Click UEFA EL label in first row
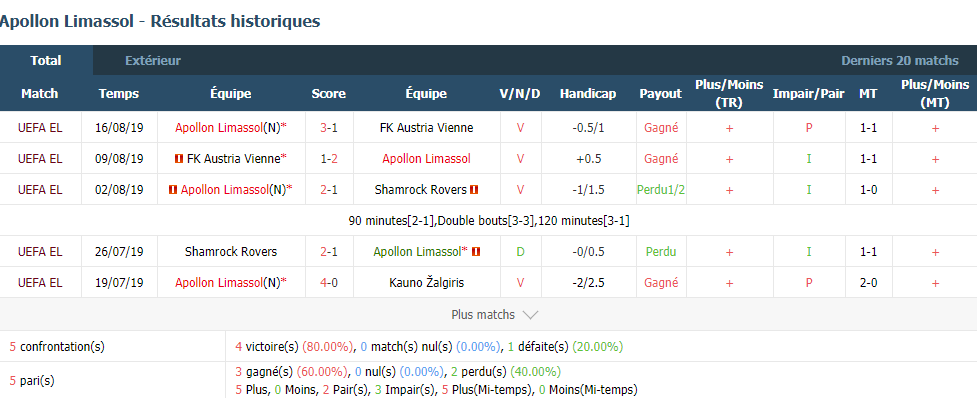This screenshot has width=977, height=398. click(x=41, y=128)
